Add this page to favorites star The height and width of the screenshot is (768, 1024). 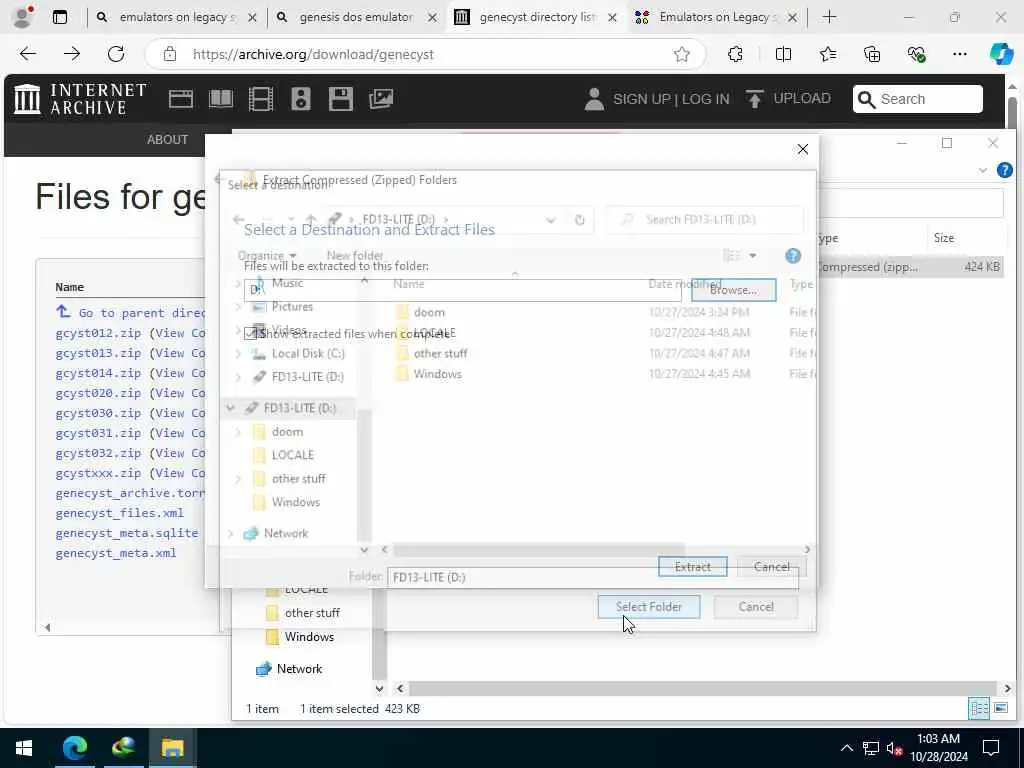click(682, 54)
